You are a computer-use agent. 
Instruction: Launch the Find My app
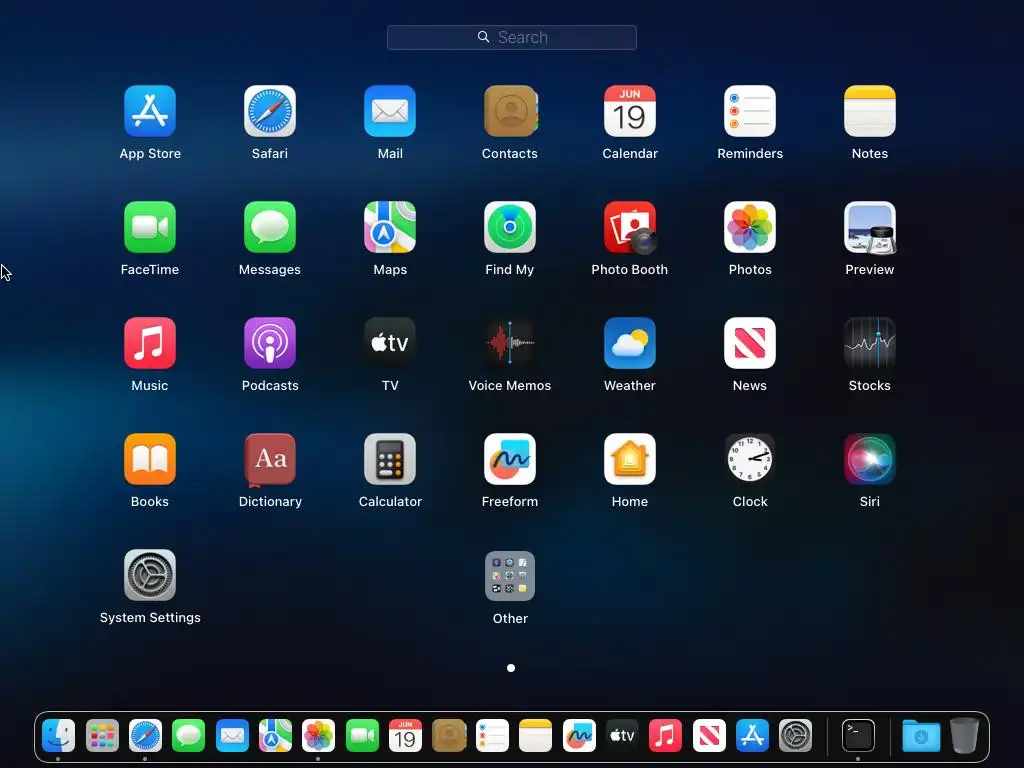click(x=510, y=227)
